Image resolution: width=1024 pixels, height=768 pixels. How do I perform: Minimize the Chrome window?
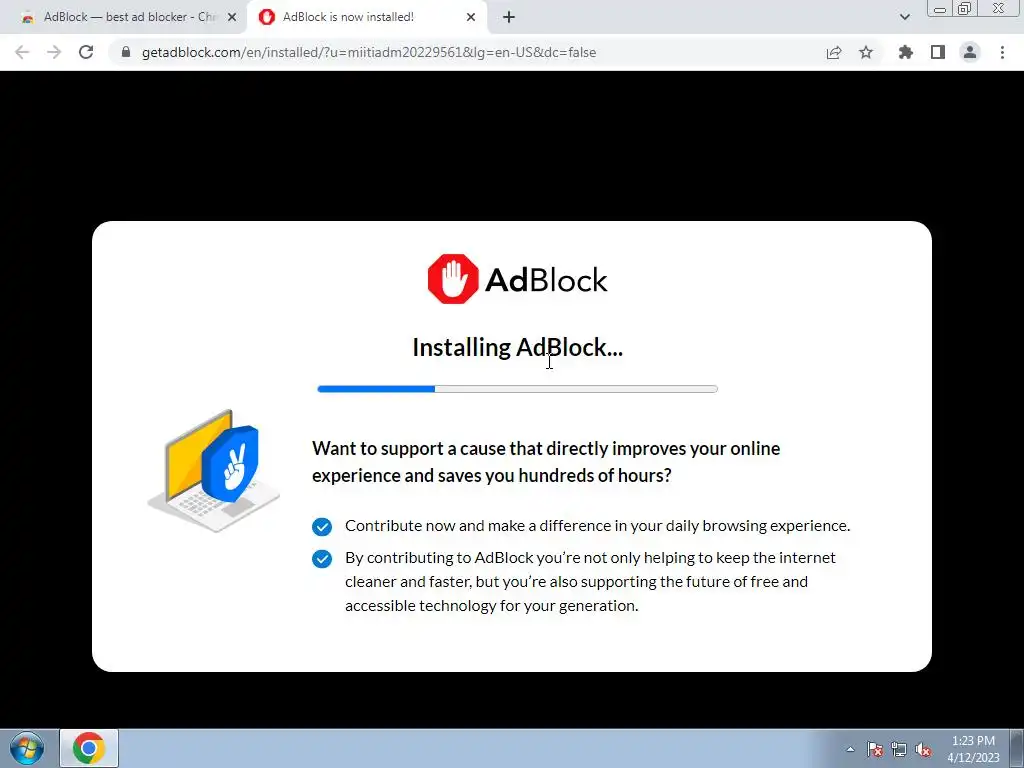[940, 8]
